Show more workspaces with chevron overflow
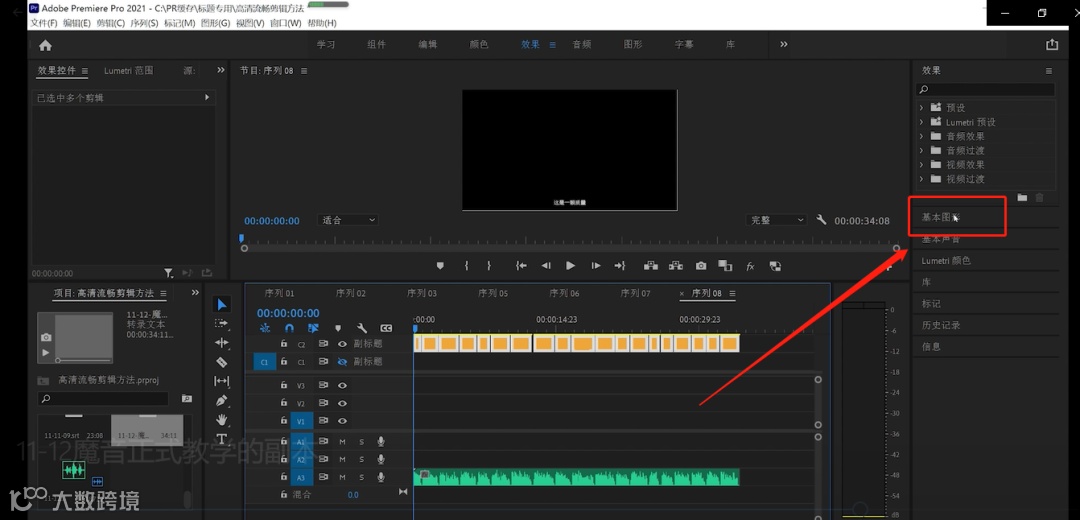 (784, 44)
